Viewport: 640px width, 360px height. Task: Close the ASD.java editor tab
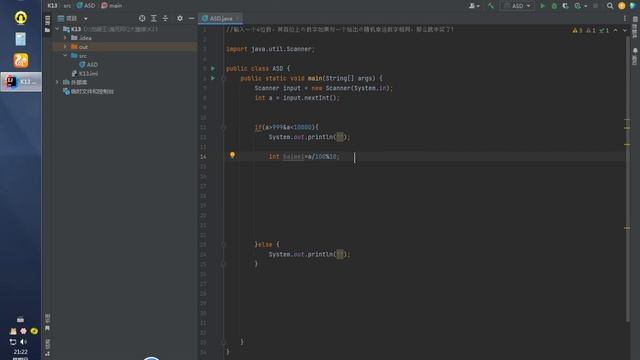pyautogui.click(x=238, y=18)
